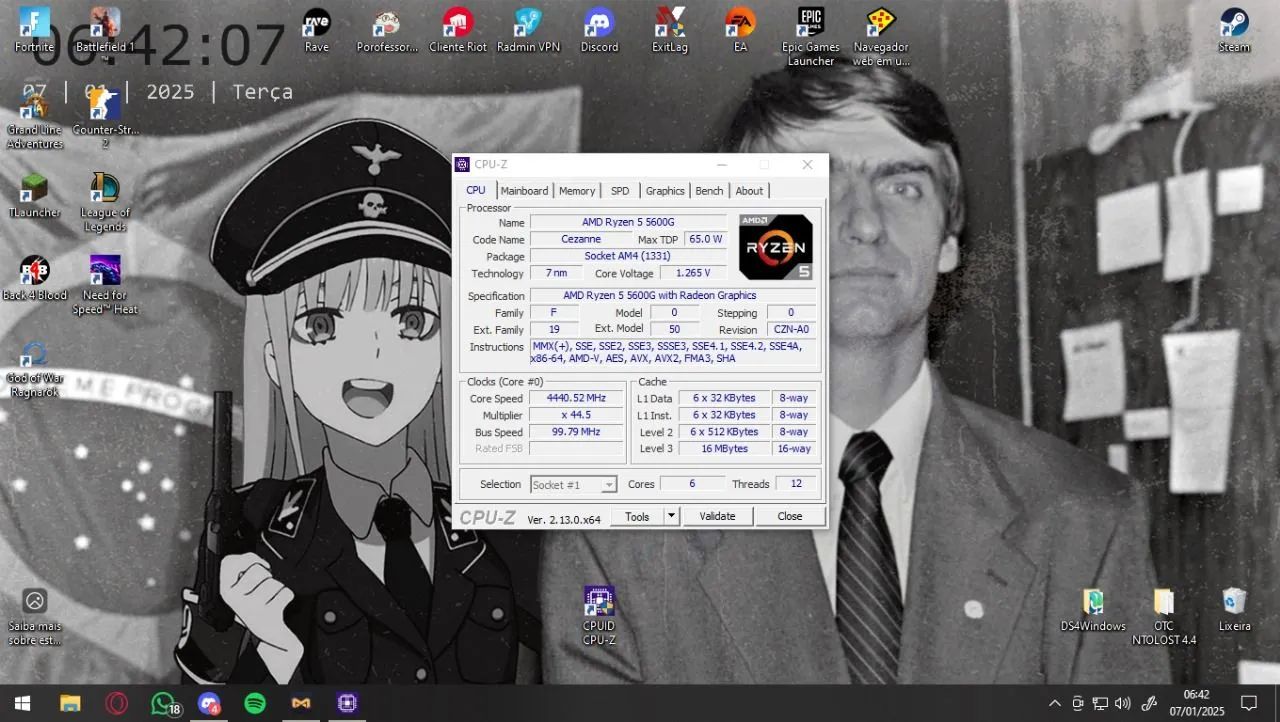Select the Discord desktop icon

(599, 29)
